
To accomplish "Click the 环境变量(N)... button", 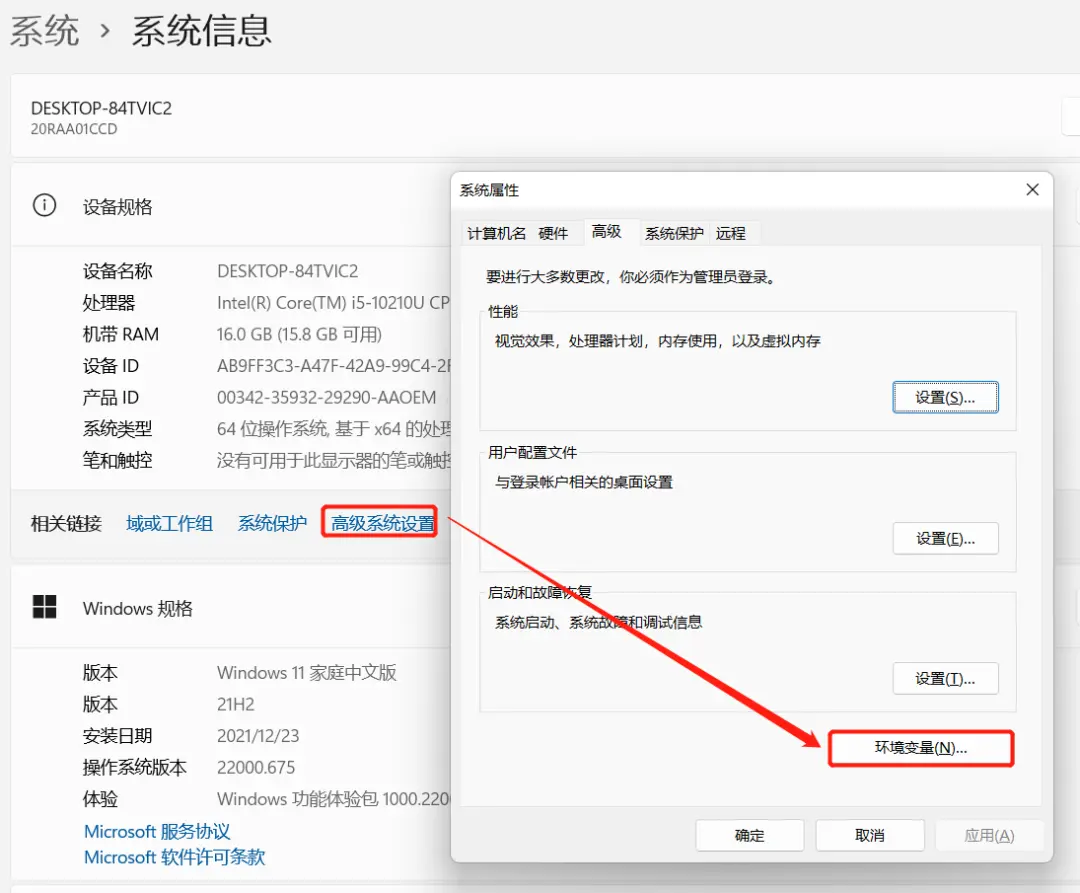I will tap(921, 748).
